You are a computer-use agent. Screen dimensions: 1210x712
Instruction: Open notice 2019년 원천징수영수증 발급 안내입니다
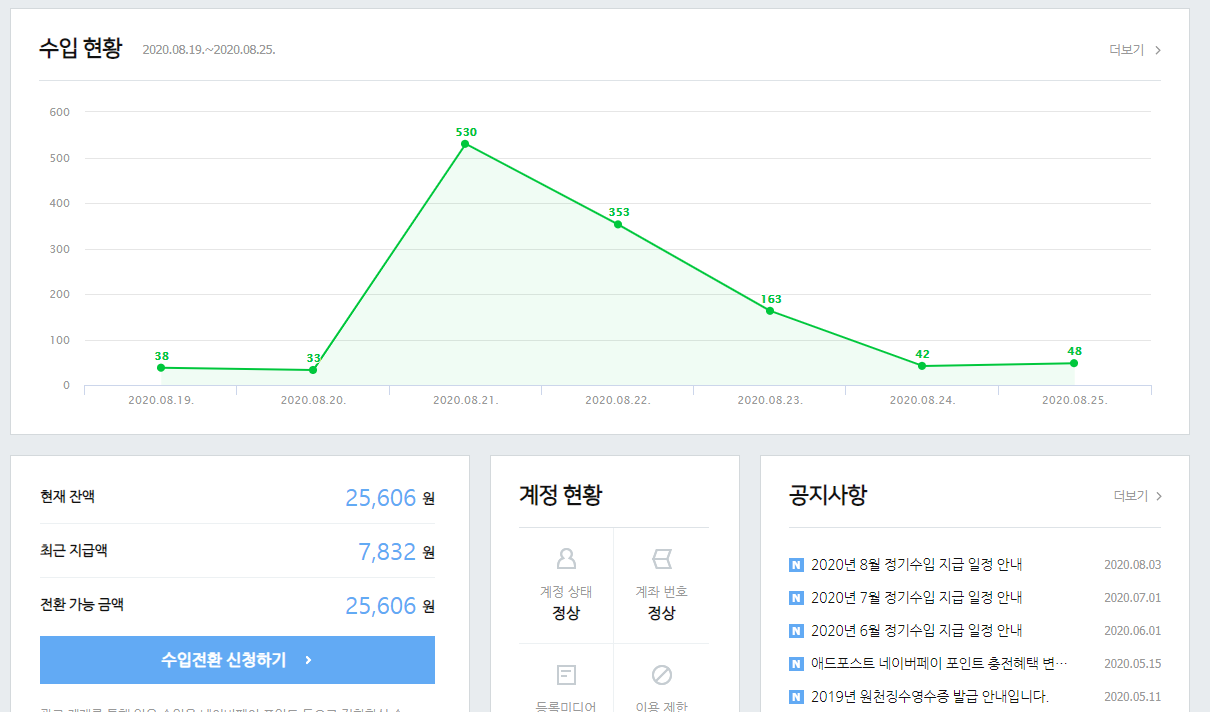930,697
